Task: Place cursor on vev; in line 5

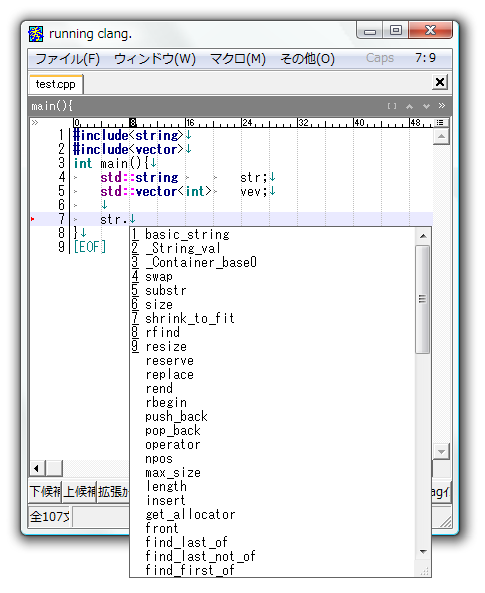Action: pyautogui.click(x=253, y=192)
